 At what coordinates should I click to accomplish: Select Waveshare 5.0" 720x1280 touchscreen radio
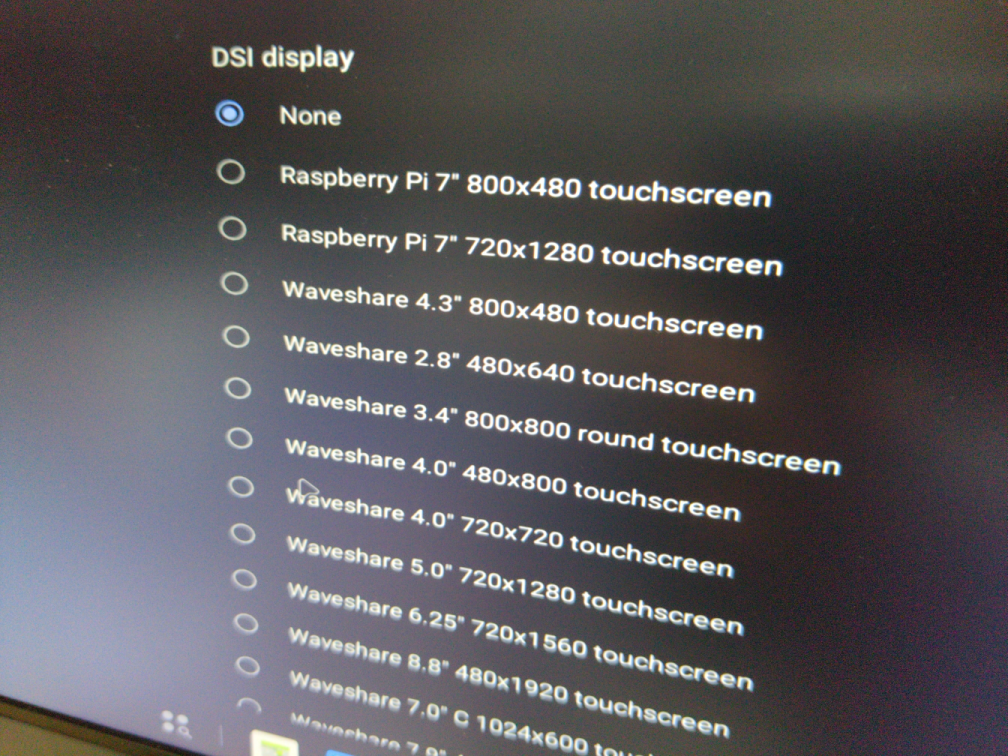pos(243,534)
